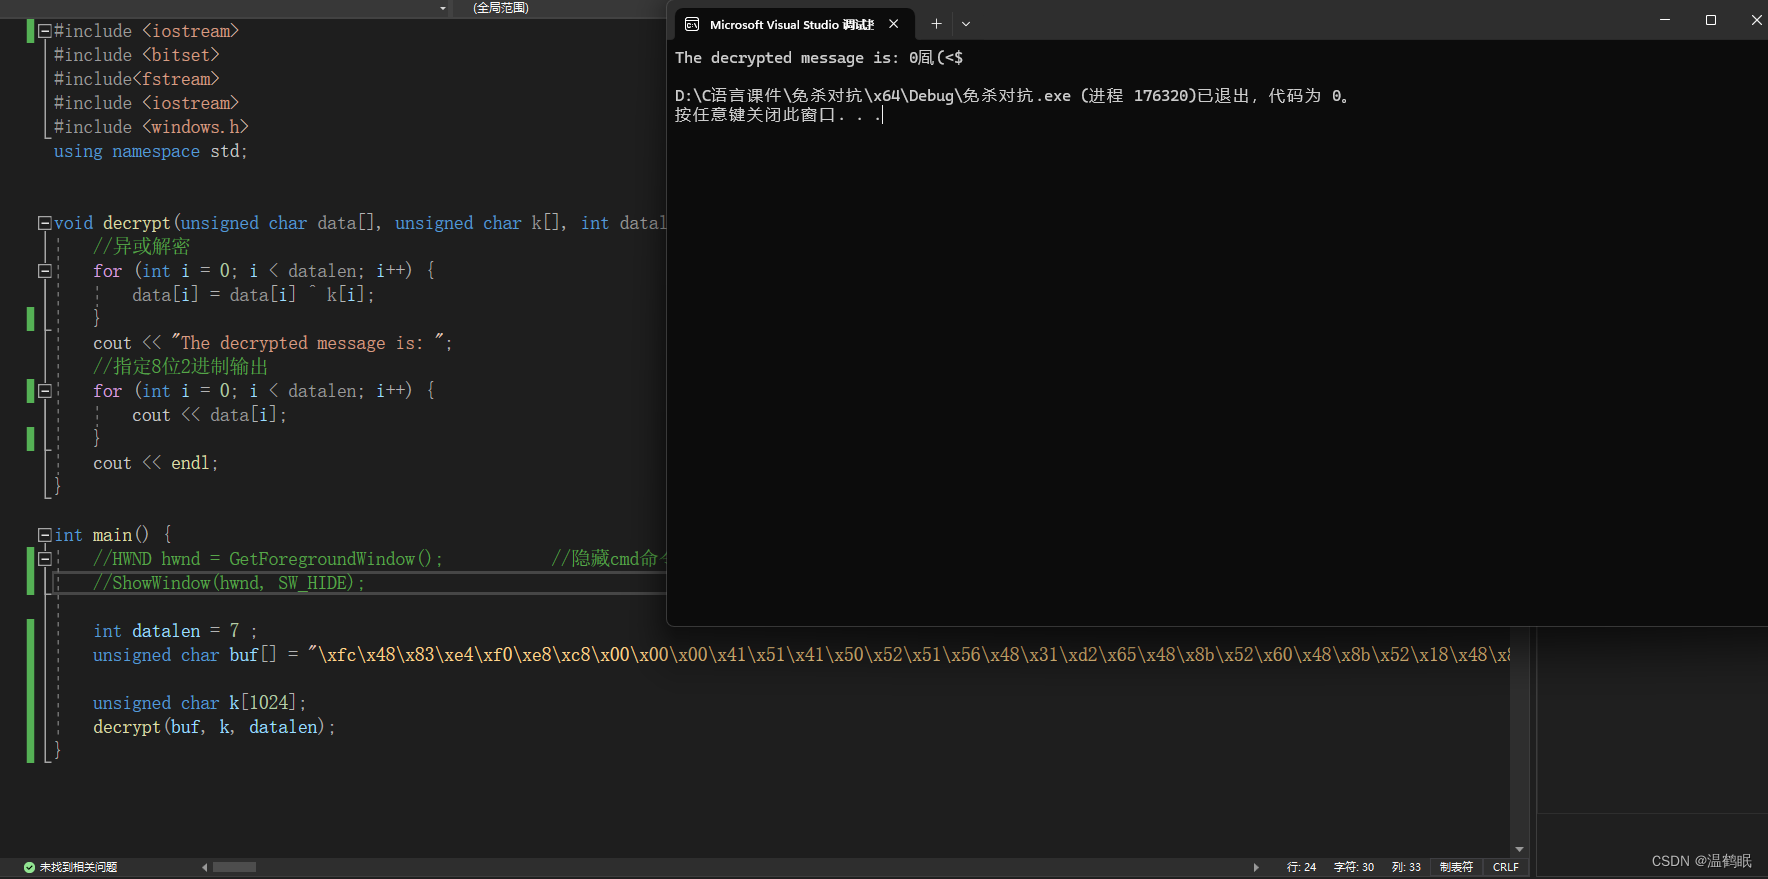Click the line 'int main() {'
Screen dimensions: 1768x879
[x=113, y=535]
